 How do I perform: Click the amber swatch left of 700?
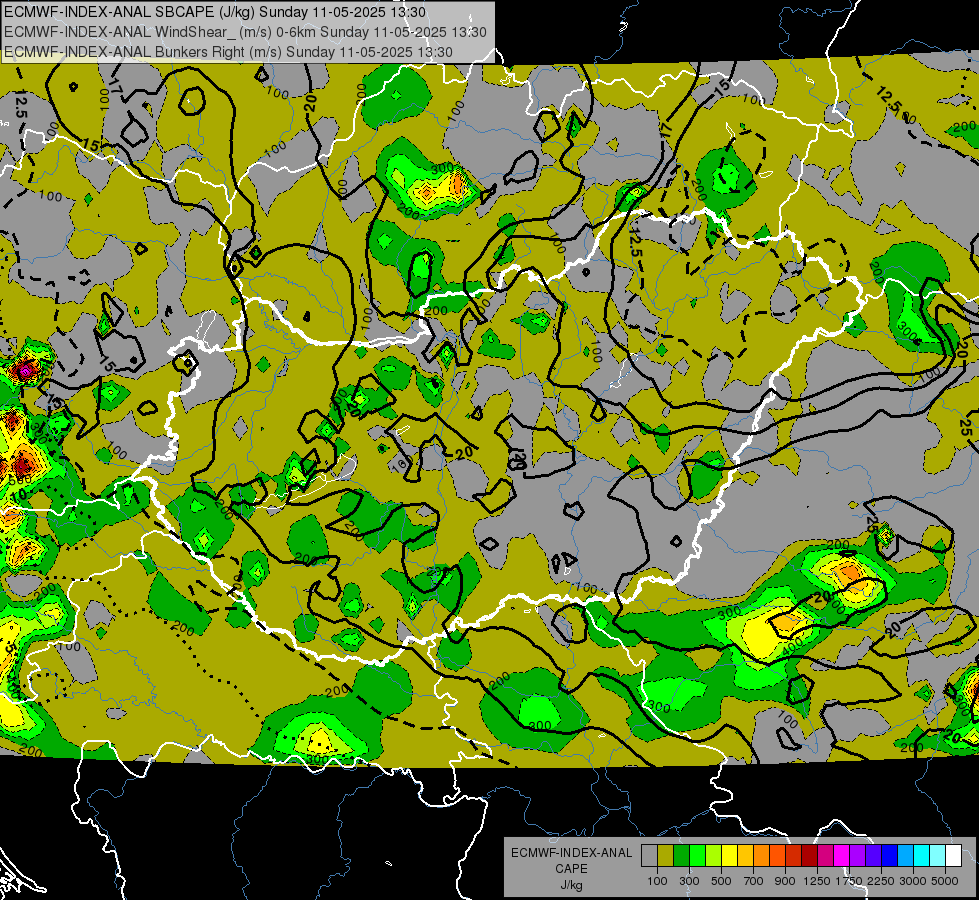coord(745,856)
